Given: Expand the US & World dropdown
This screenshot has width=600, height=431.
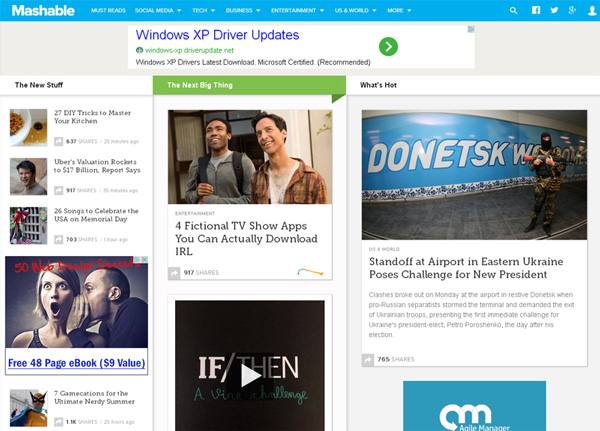Looking at the screenshot, I should [355, 10].
